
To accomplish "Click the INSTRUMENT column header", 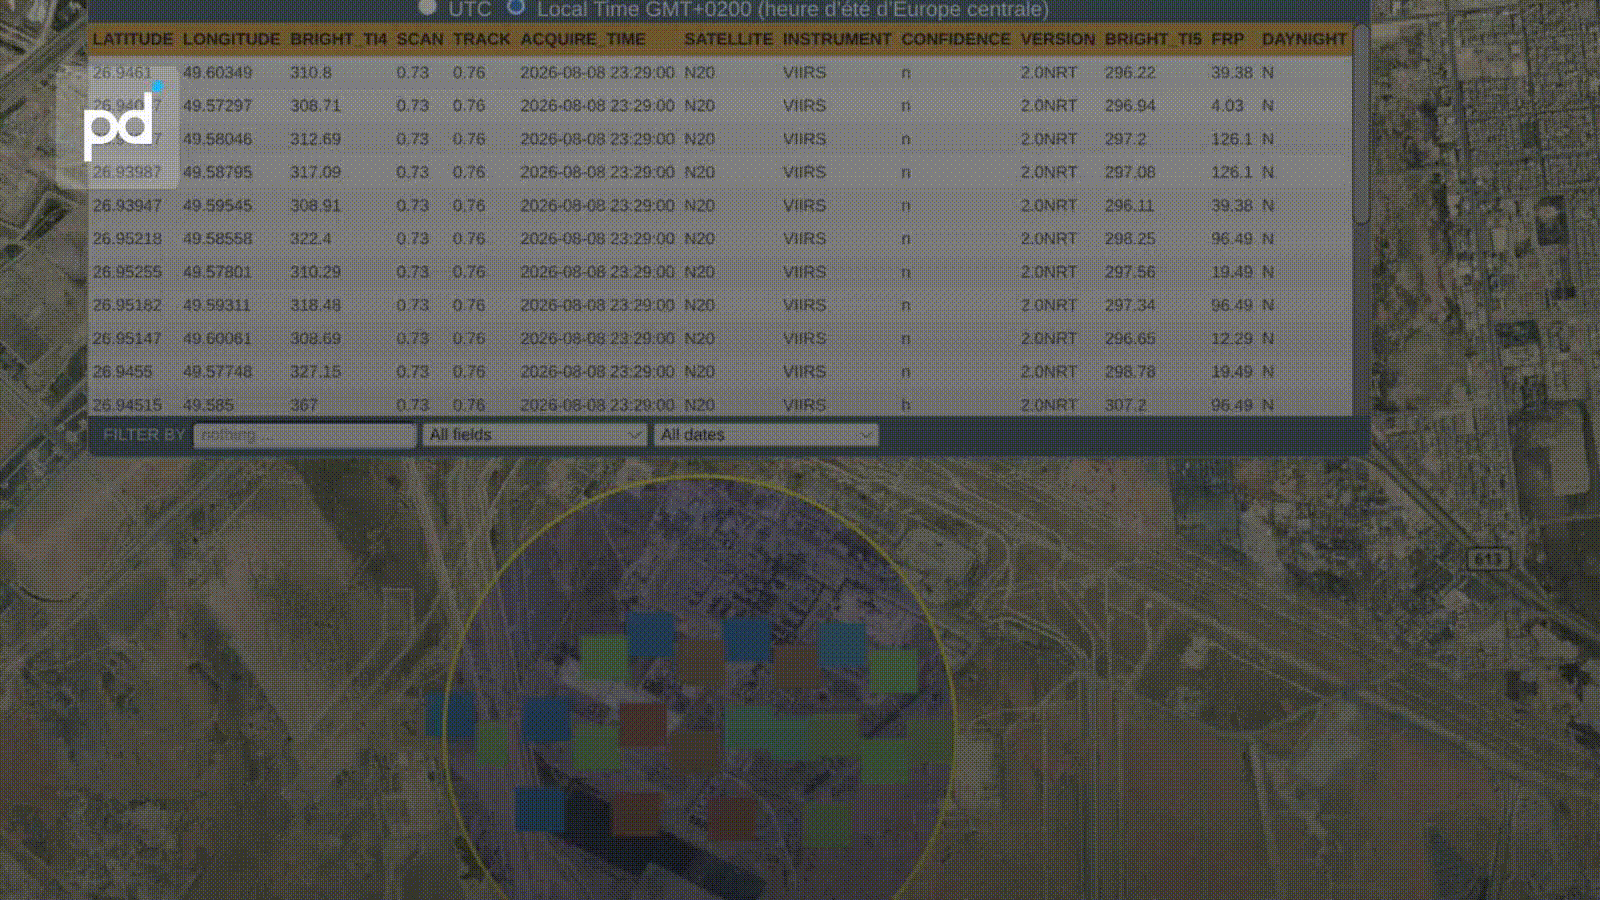I will pos(837,39).
